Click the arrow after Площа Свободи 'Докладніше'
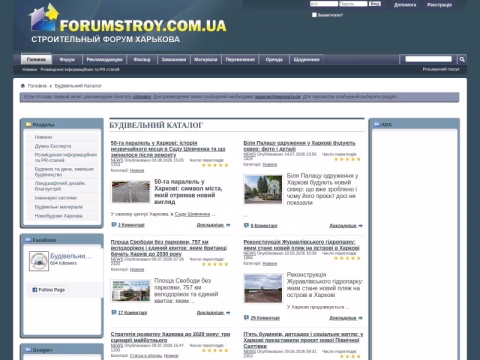Viewport: 480px width, 360px height. tap(228, 313)
